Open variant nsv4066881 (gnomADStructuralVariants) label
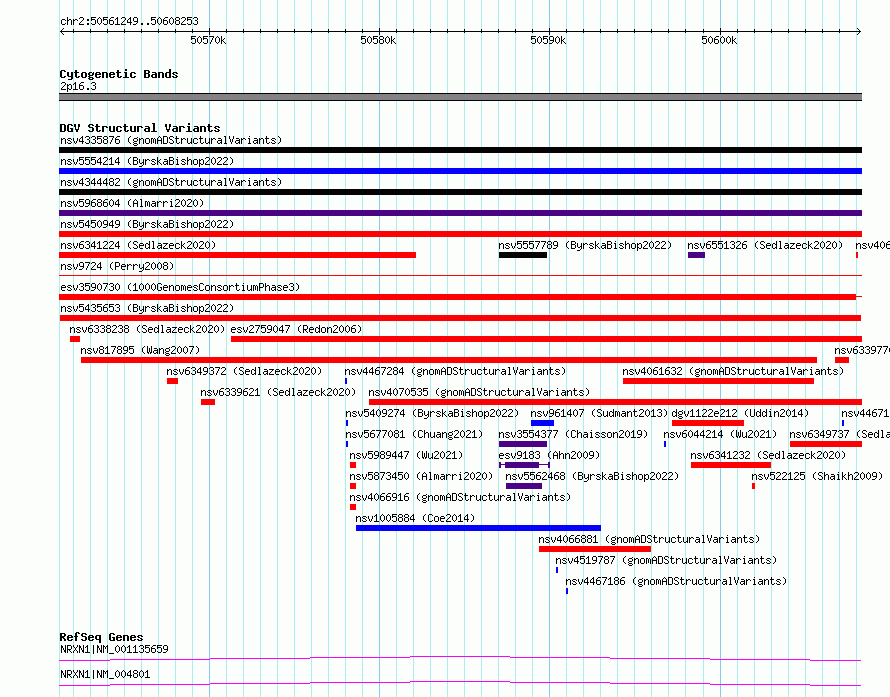This screenshot has height=697, width=890. (649, 539)
